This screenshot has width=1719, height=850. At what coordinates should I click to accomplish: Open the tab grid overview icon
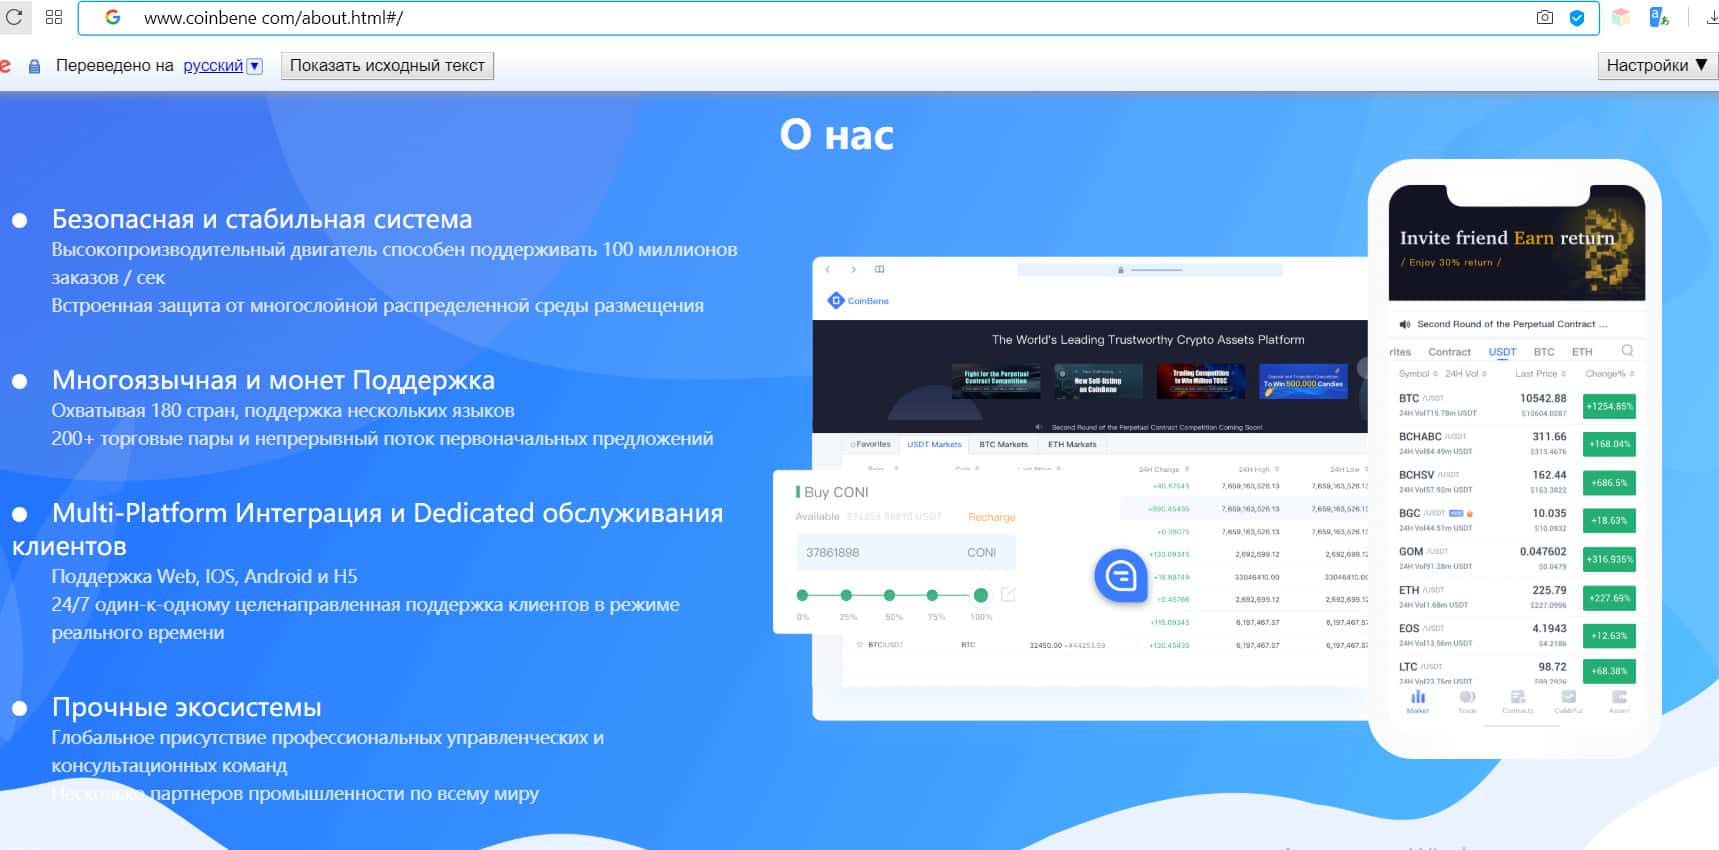click(x=54, y=17)
